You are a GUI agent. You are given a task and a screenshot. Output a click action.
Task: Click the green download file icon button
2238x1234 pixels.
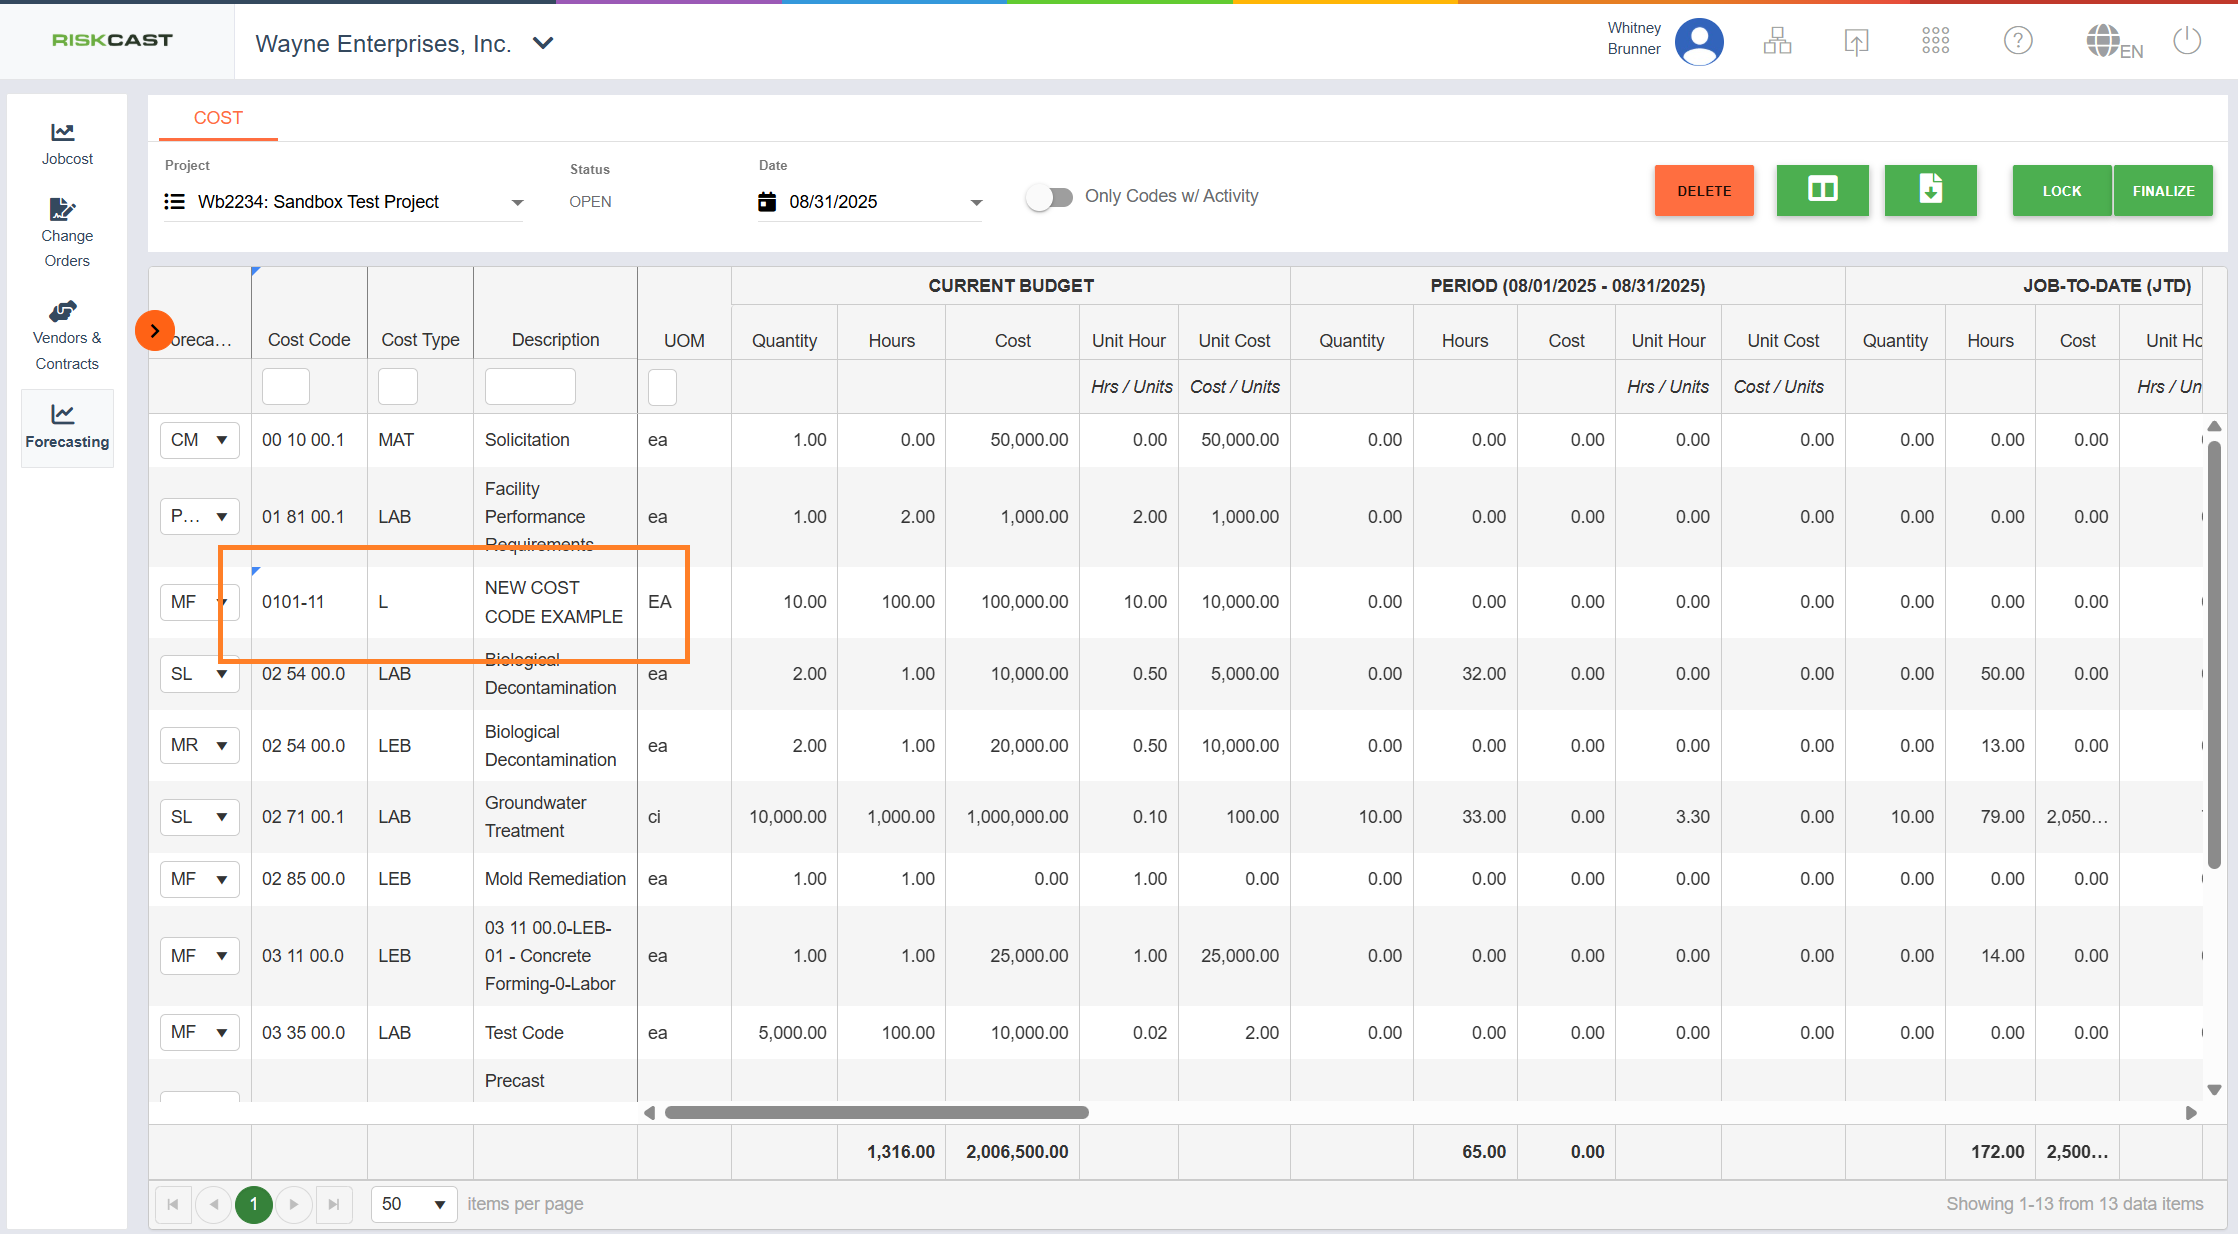[x=1929, y=190]
